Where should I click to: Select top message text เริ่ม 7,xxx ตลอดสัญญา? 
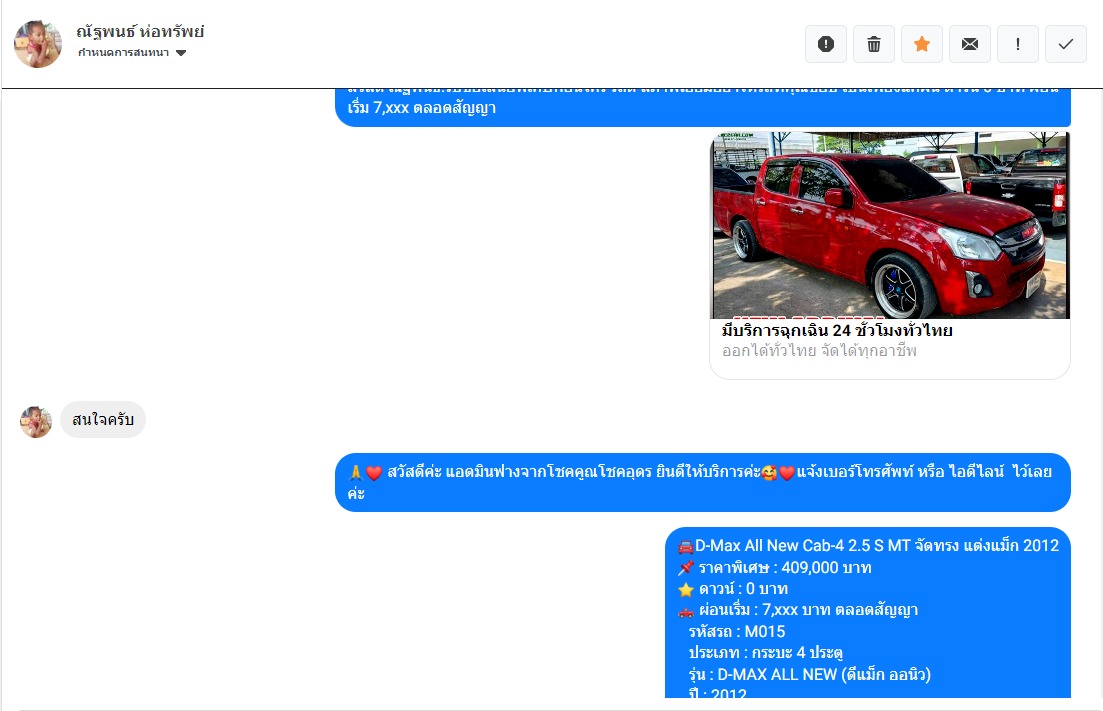point(422,108)
